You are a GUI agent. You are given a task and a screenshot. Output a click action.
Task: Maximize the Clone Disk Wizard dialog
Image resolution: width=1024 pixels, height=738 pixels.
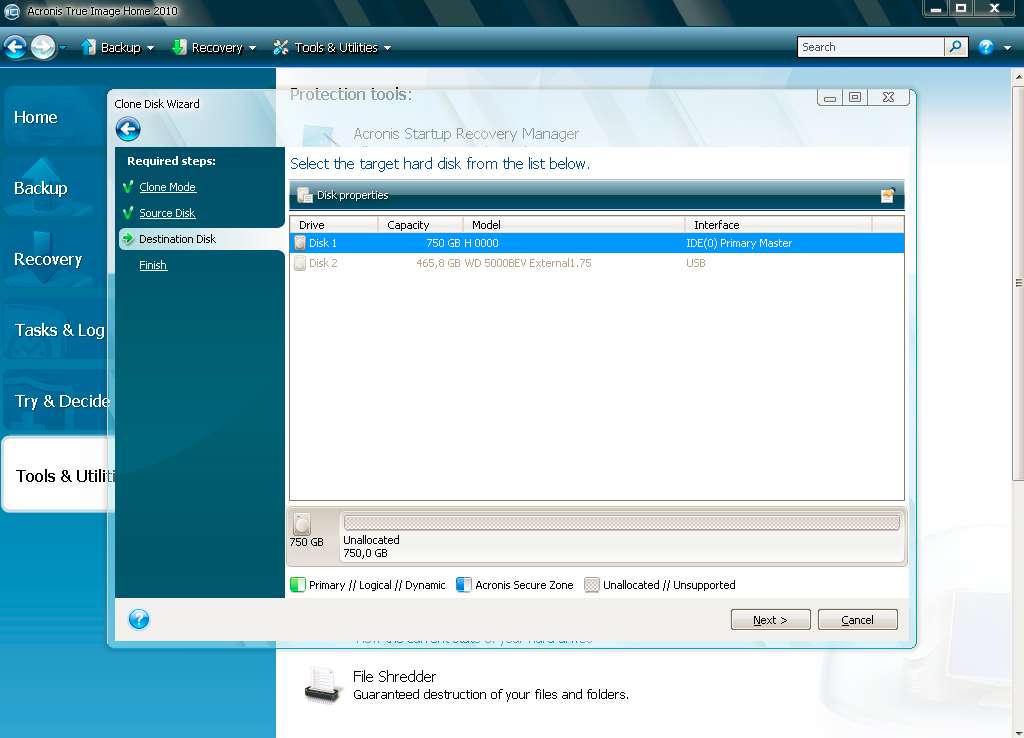[855, 97]
